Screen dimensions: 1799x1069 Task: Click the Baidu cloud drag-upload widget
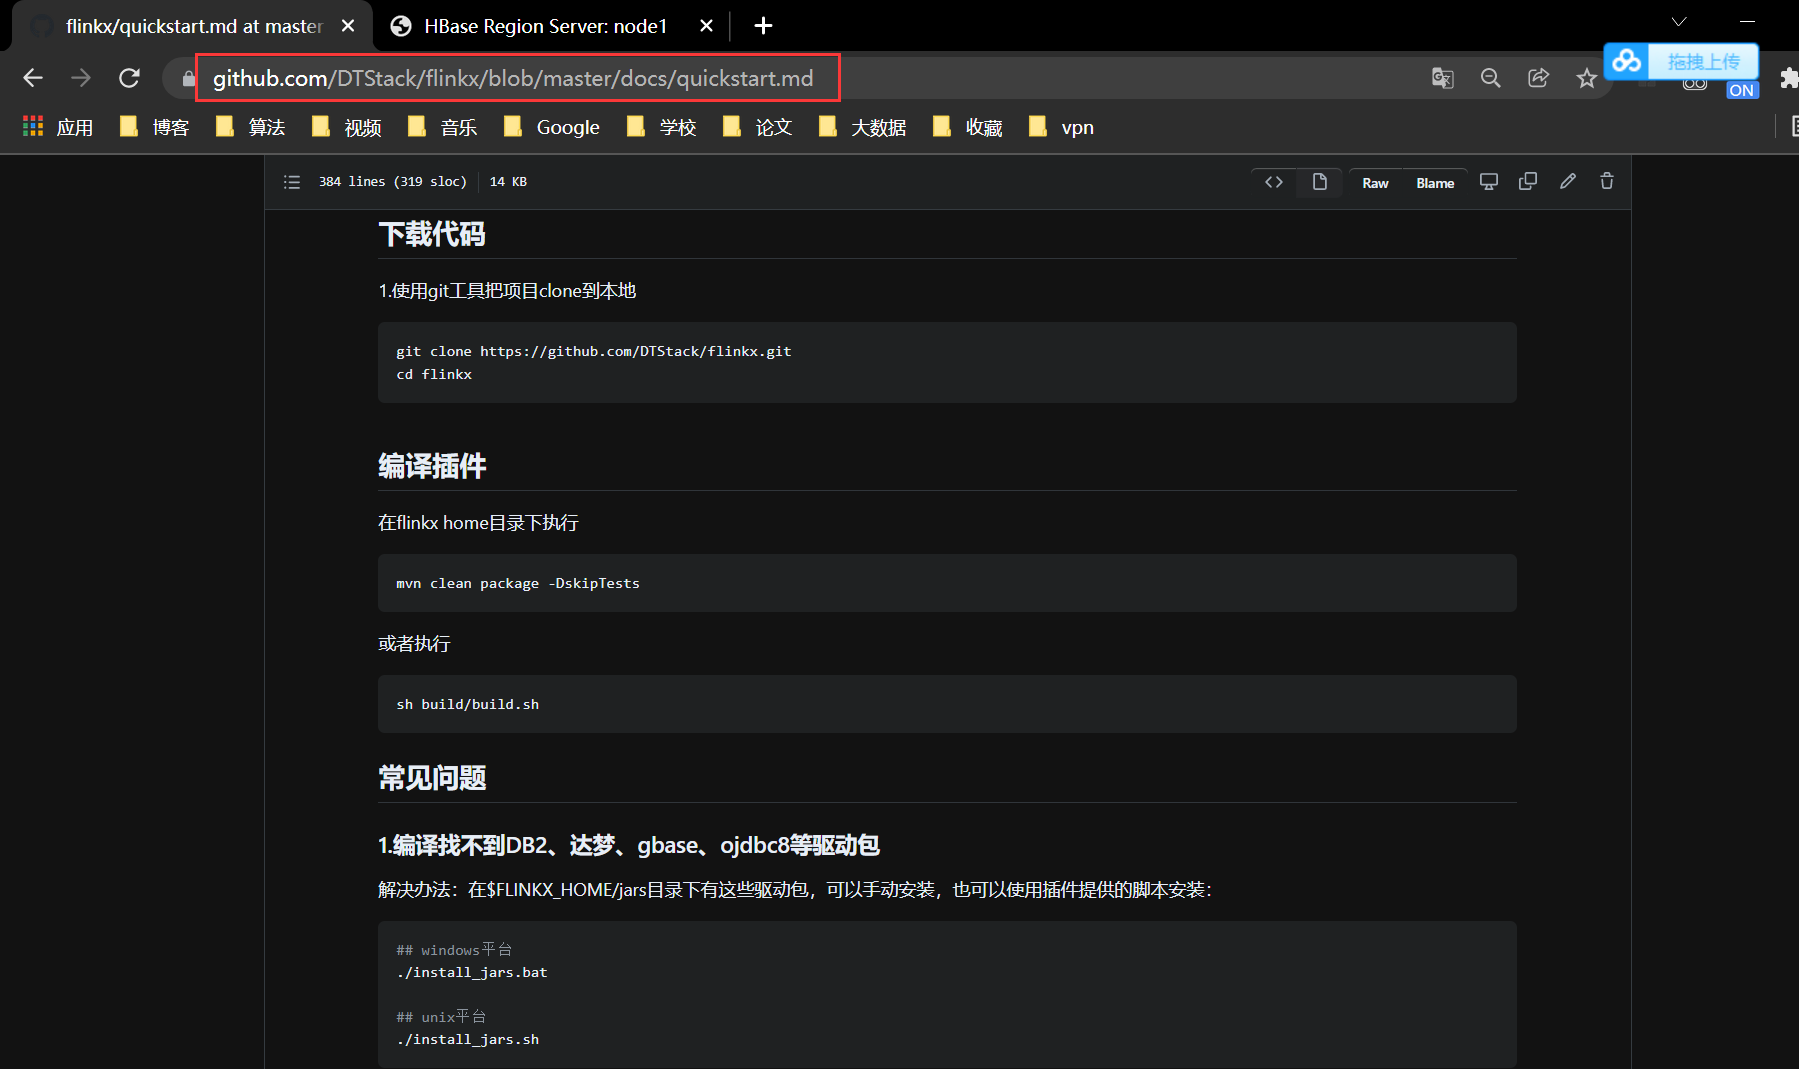click(x=1681, y=61)
